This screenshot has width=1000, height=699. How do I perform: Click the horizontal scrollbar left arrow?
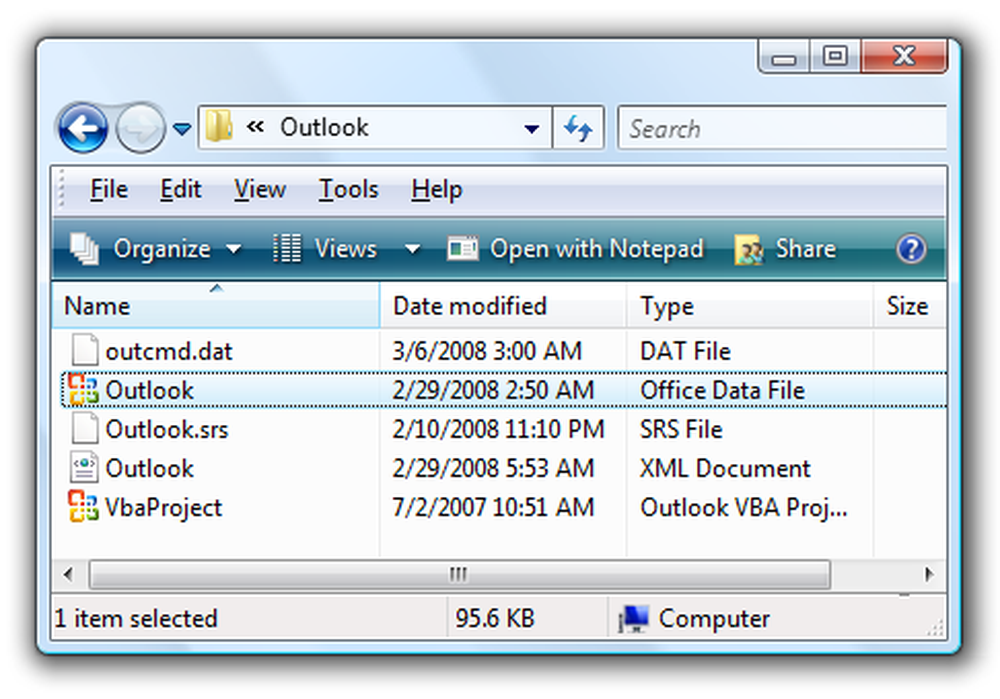coord(68,574)
